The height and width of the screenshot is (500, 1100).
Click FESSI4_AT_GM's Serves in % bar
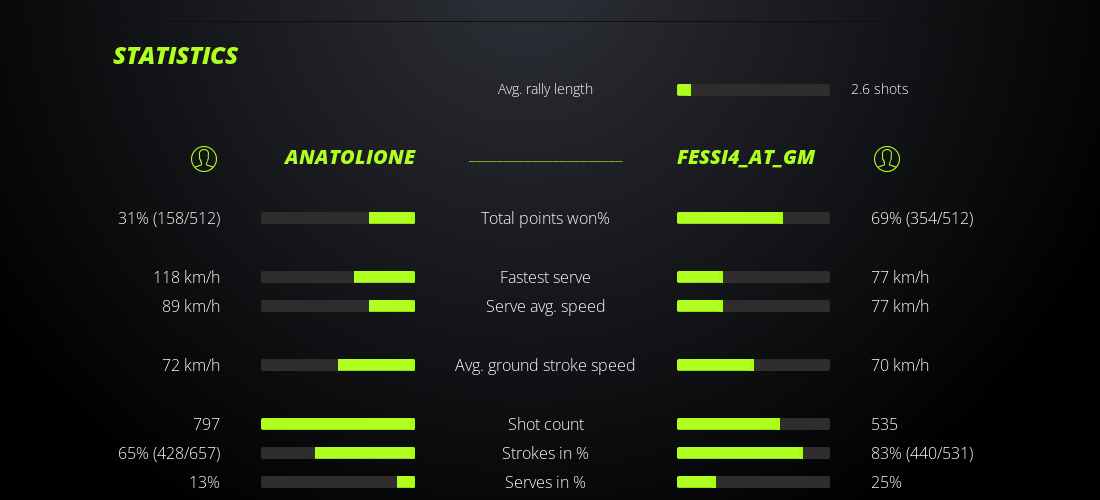(x=753, y=482)
